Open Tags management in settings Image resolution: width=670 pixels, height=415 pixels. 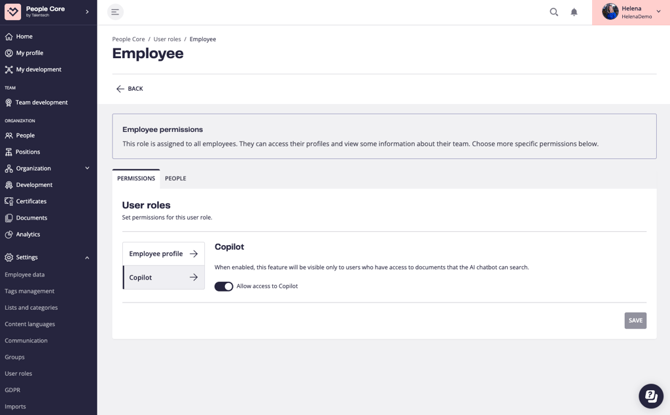point(30,291)
